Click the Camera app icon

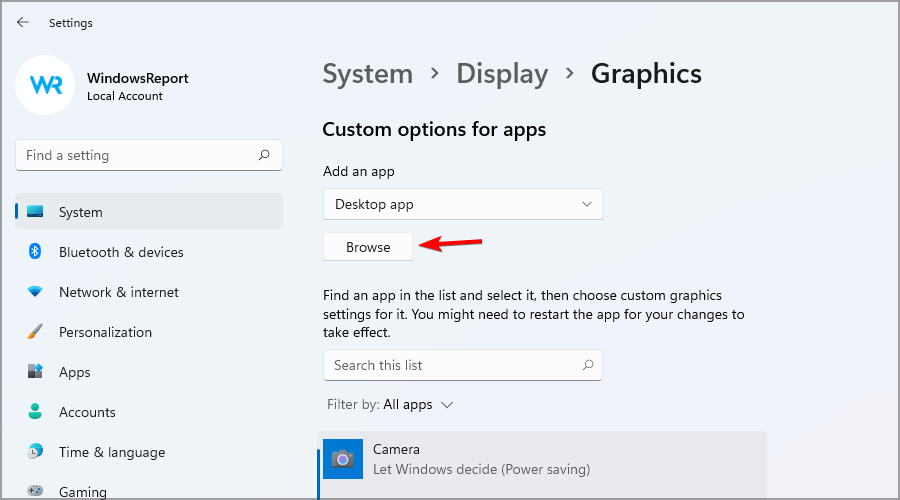pyautogui.click(x=343, y=459)
